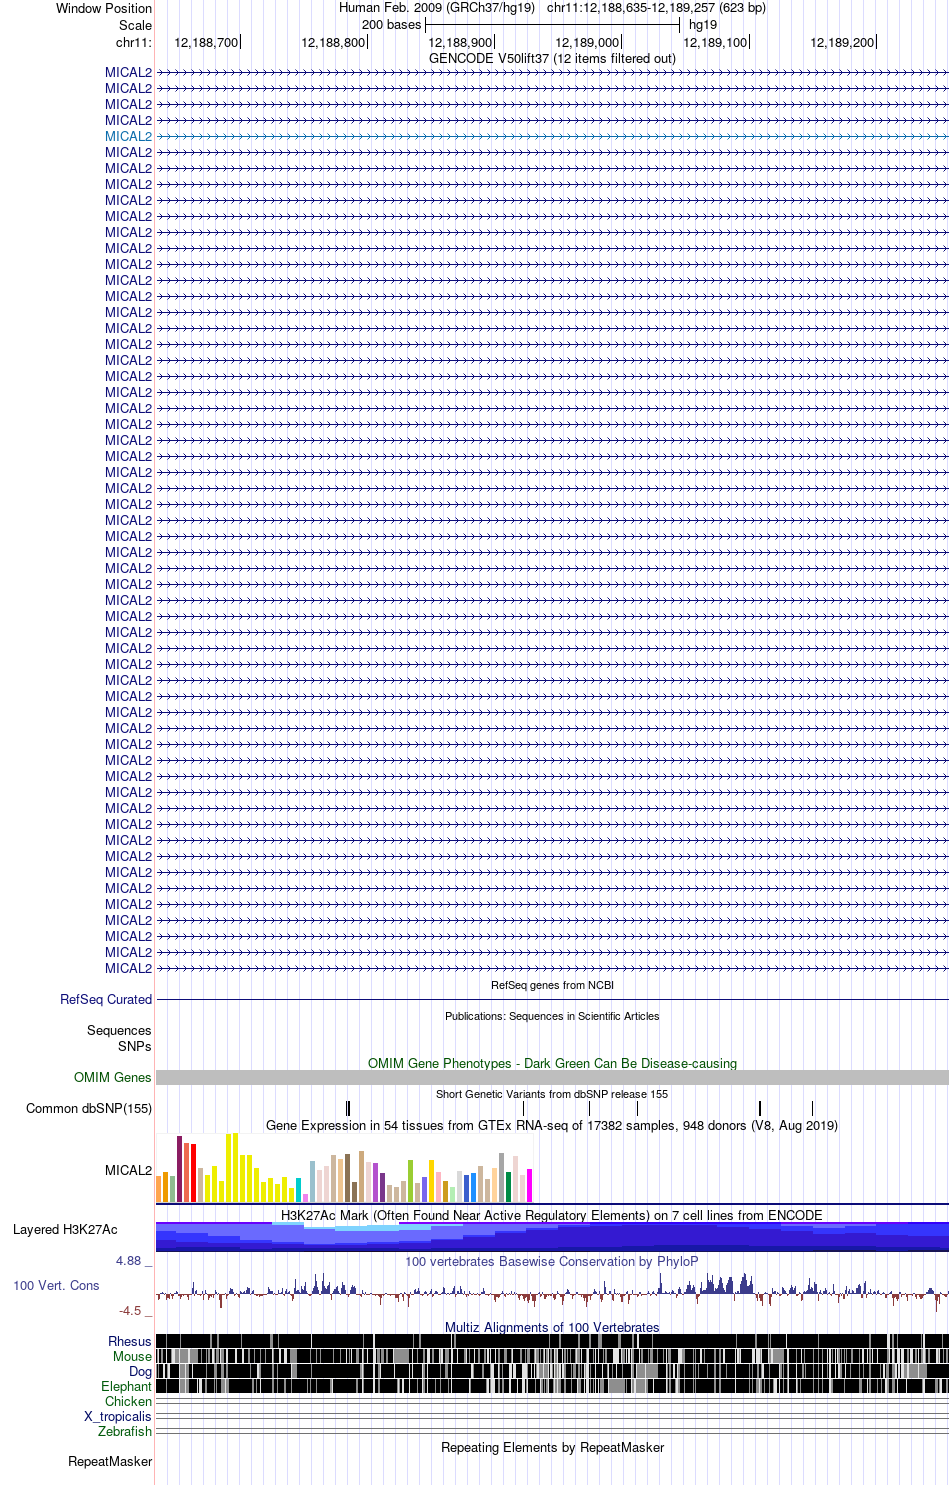
Task: Click the RepeatMasker track label
Action: pyautogui.click(x=110, y=1461)
